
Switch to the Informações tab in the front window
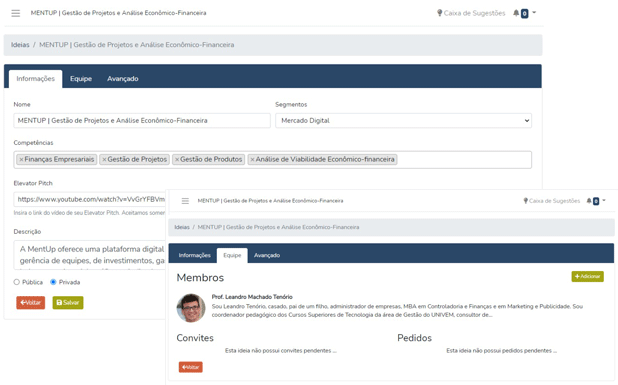click(x=195, y=255)
